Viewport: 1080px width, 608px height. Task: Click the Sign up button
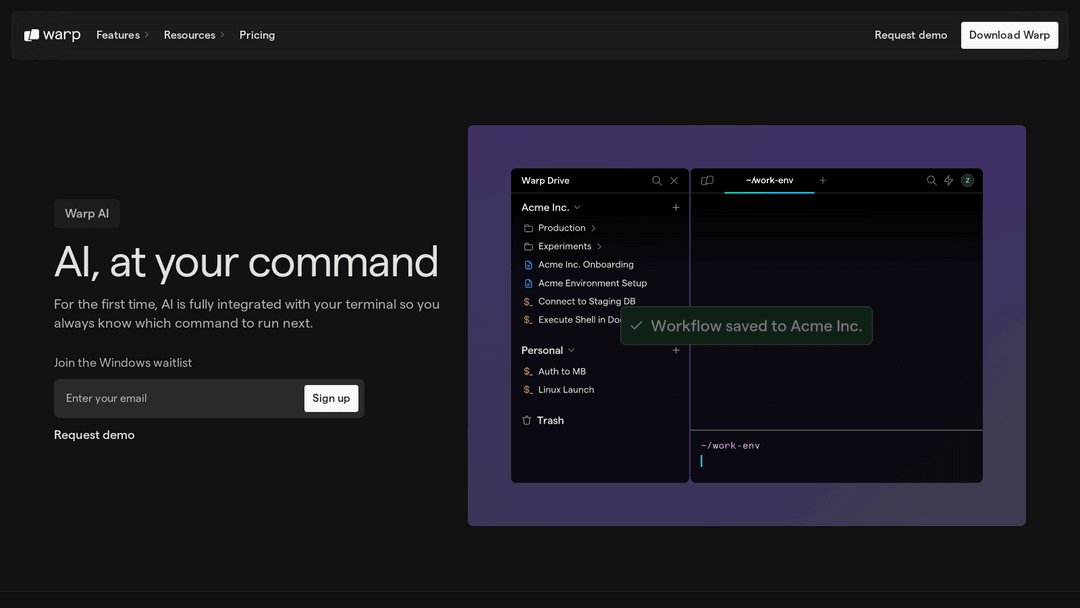click(x=331, y=398)
